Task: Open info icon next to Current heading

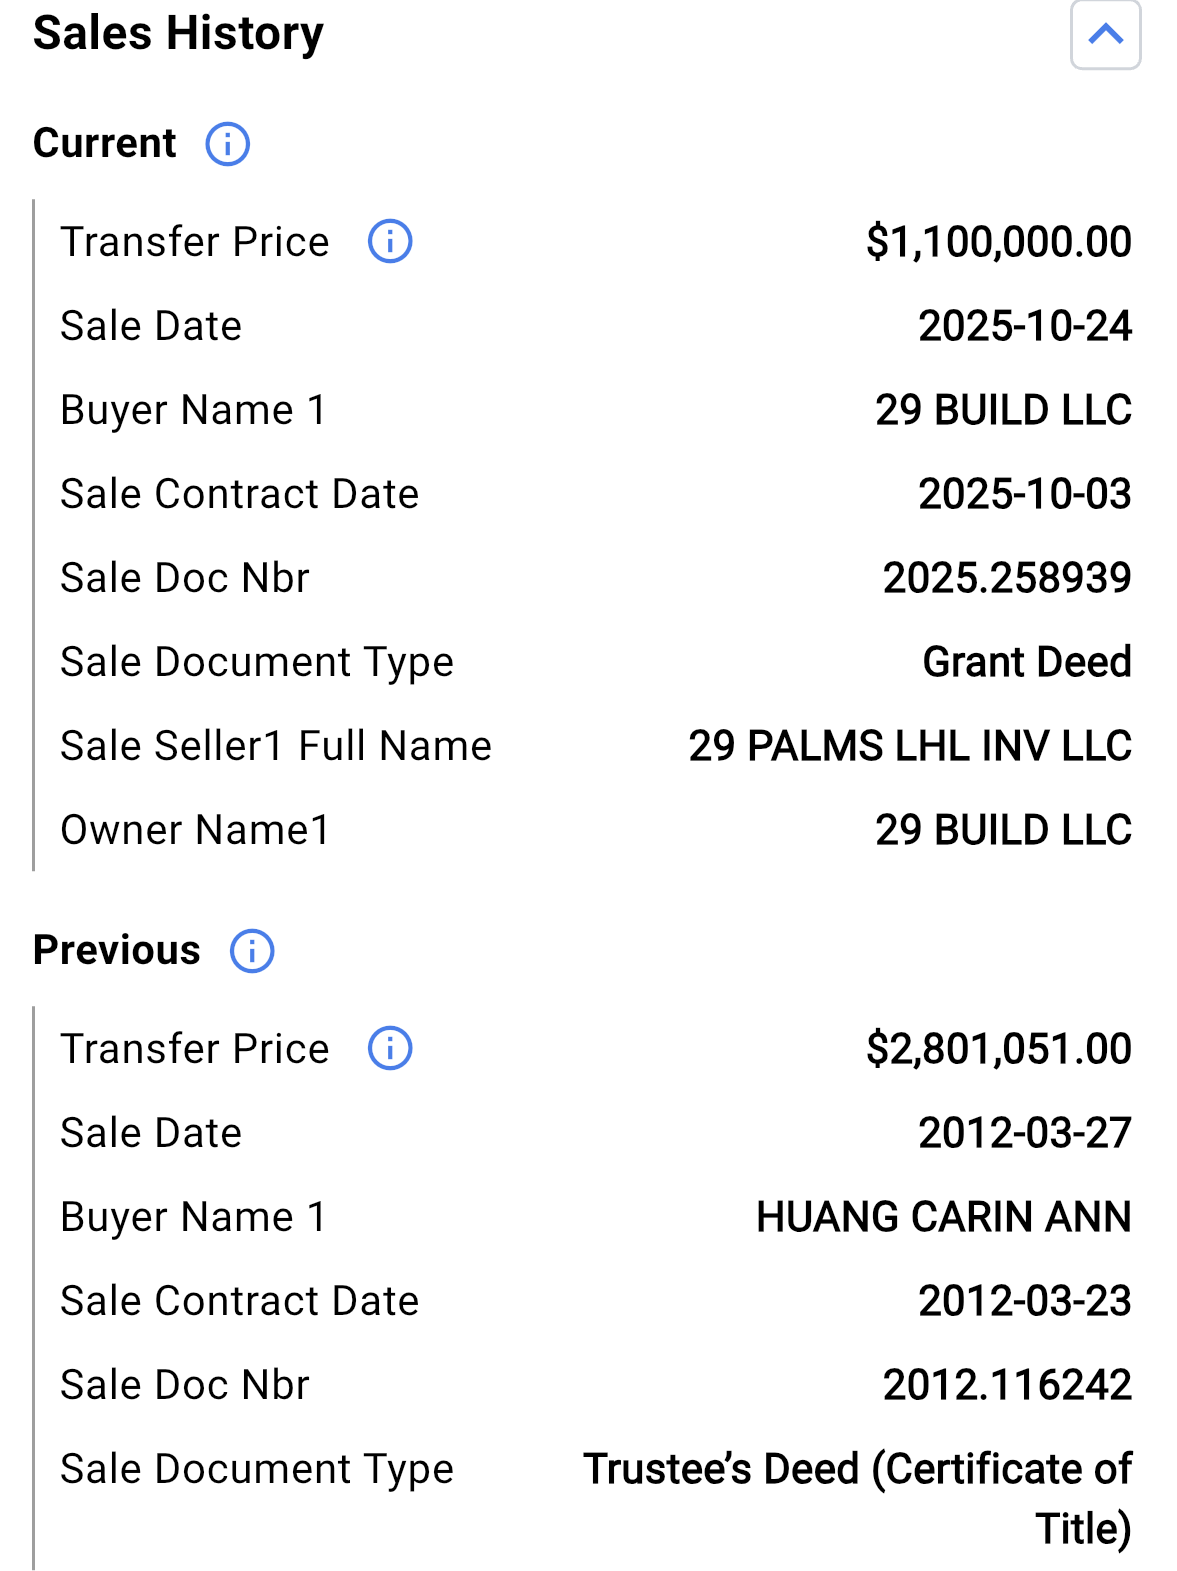Action: pos(227,144)
